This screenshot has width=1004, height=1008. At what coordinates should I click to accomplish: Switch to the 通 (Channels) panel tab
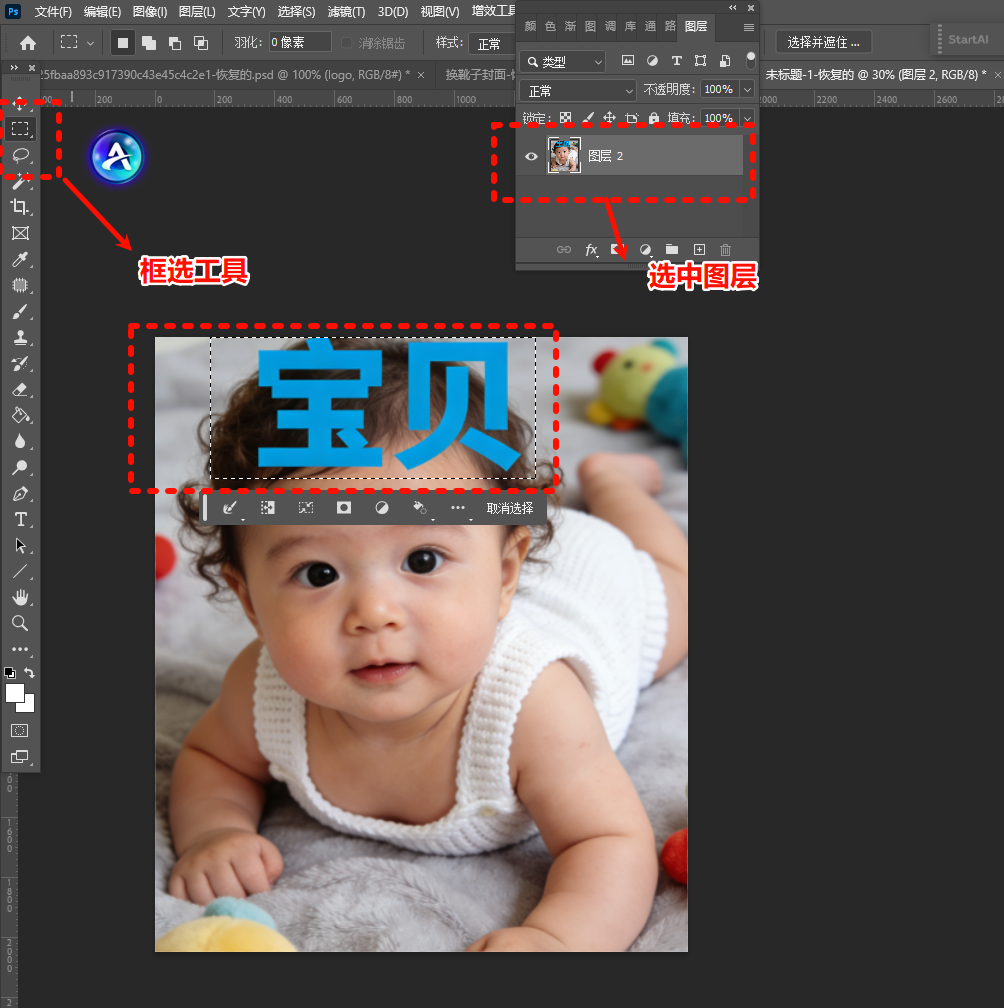coord(650,26)
